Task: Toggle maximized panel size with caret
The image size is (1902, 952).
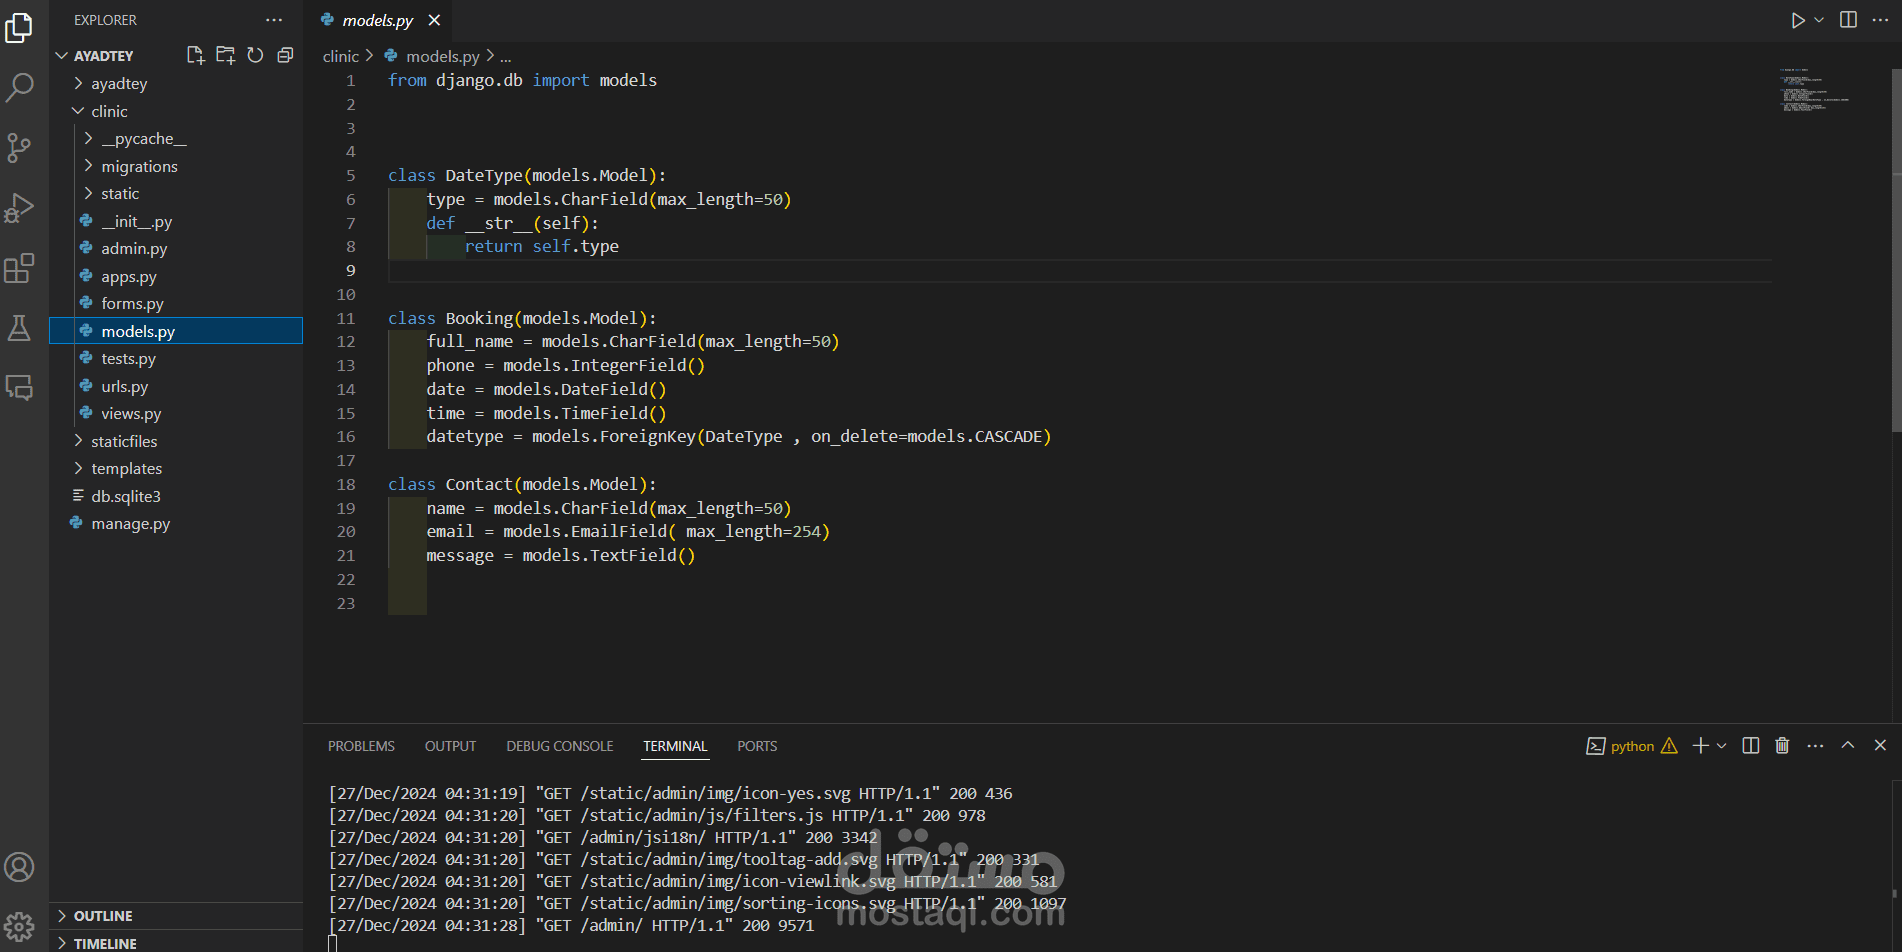Action: (x=1848, y=746)
